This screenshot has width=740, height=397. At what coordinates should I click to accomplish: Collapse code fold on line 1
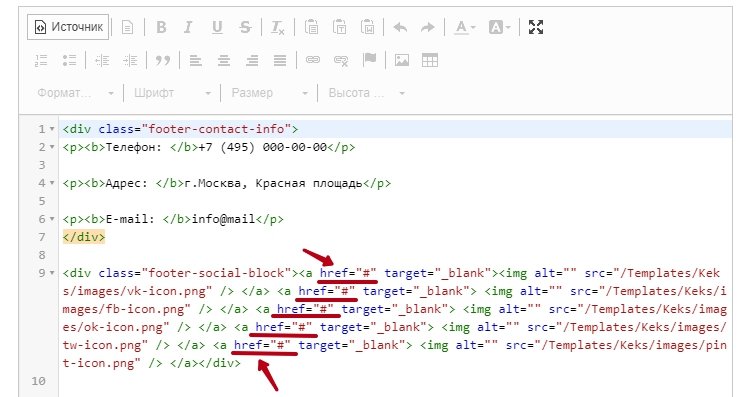click(52, 129)
